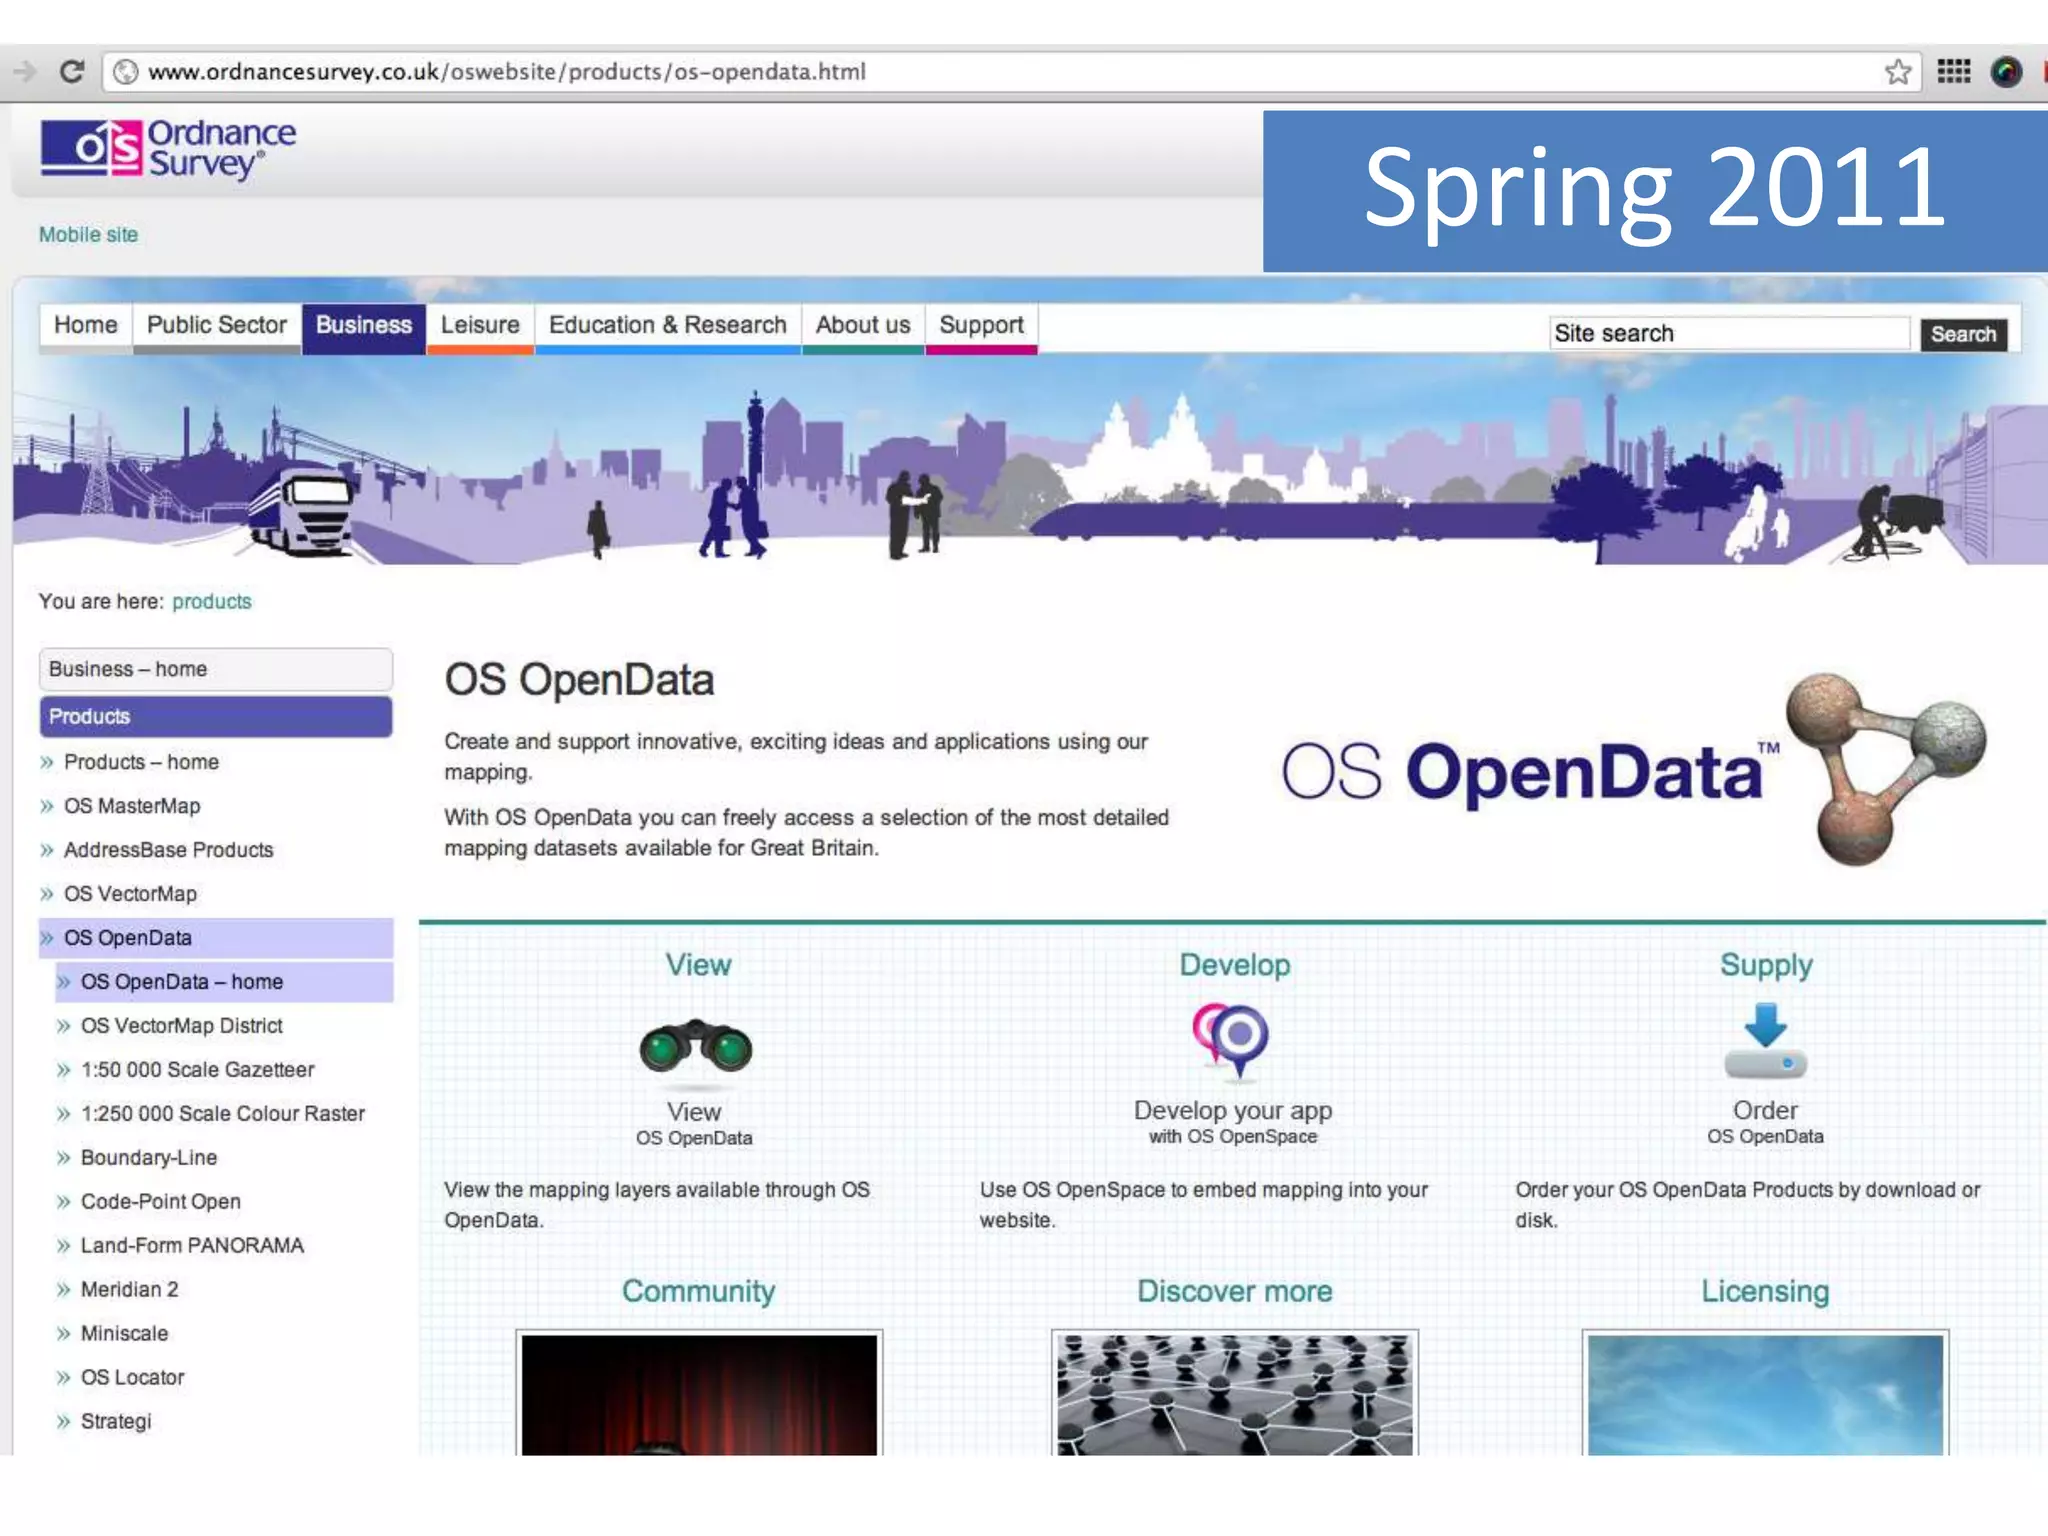The width and height of the screenshot is (2048, 1536).
Task: Open the apps grid extension icon
Action: (1953, 72)
